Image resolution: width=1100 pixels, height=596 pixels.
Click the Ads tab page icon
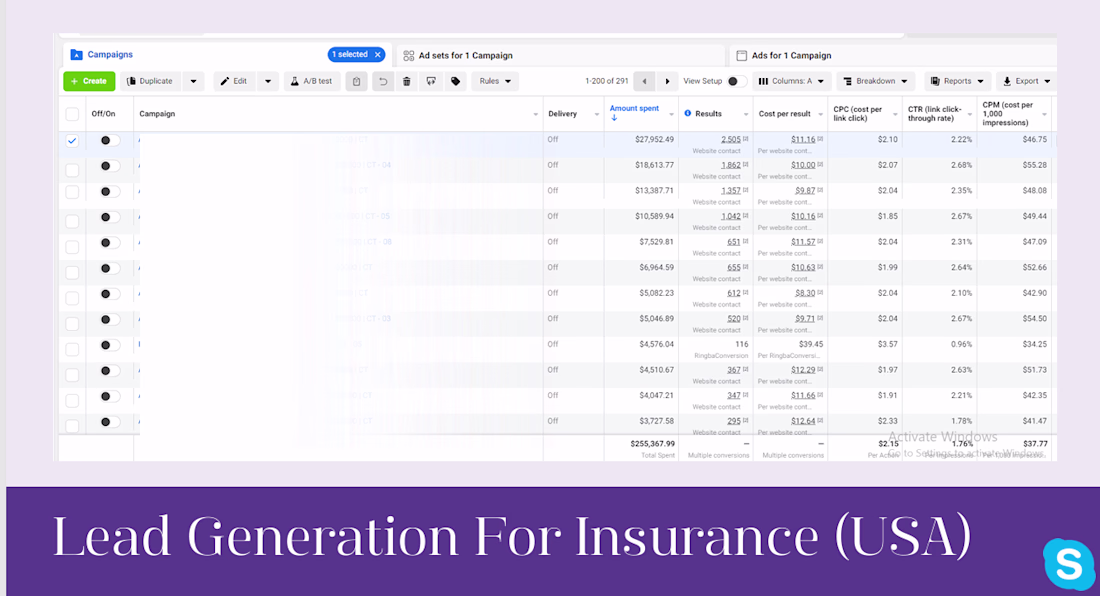(x=742, y=55)
